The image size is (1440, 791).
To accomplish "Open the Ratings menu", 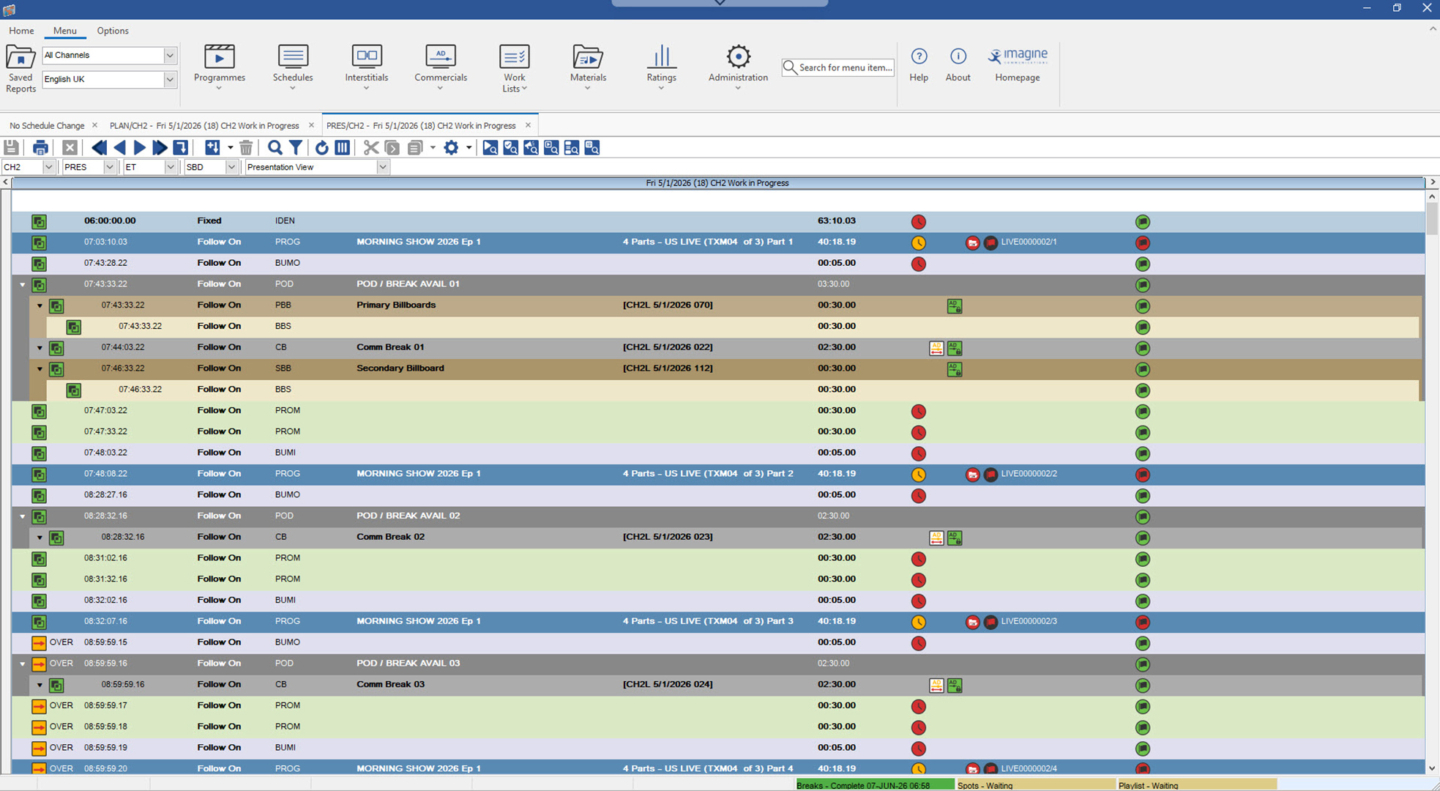I will (661, 67).
